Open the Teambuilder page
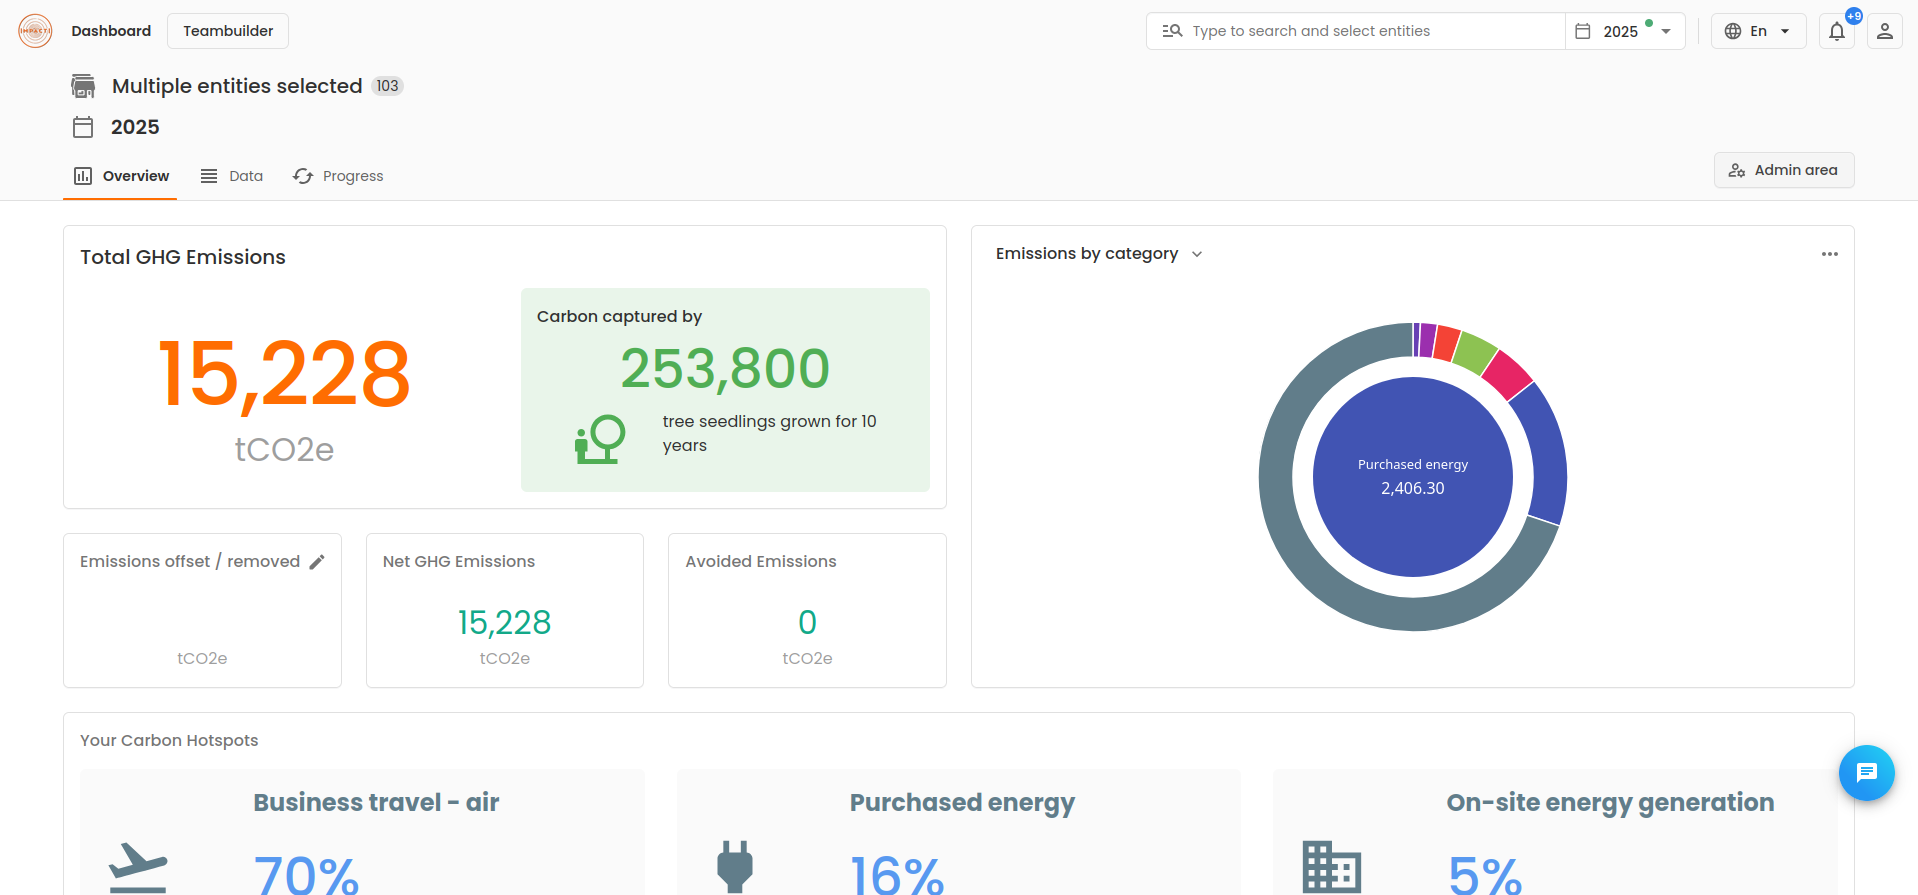Image resolution: width=1918 pixels, height=895 pixels. [x=228, y=31]
